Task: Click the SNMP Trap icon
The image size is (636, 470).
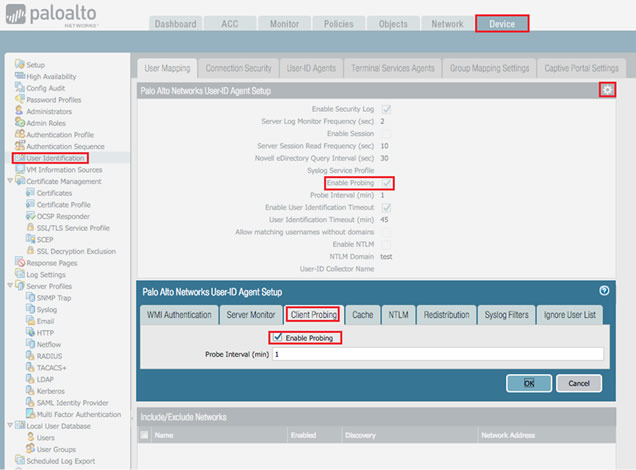Action: 30,297
